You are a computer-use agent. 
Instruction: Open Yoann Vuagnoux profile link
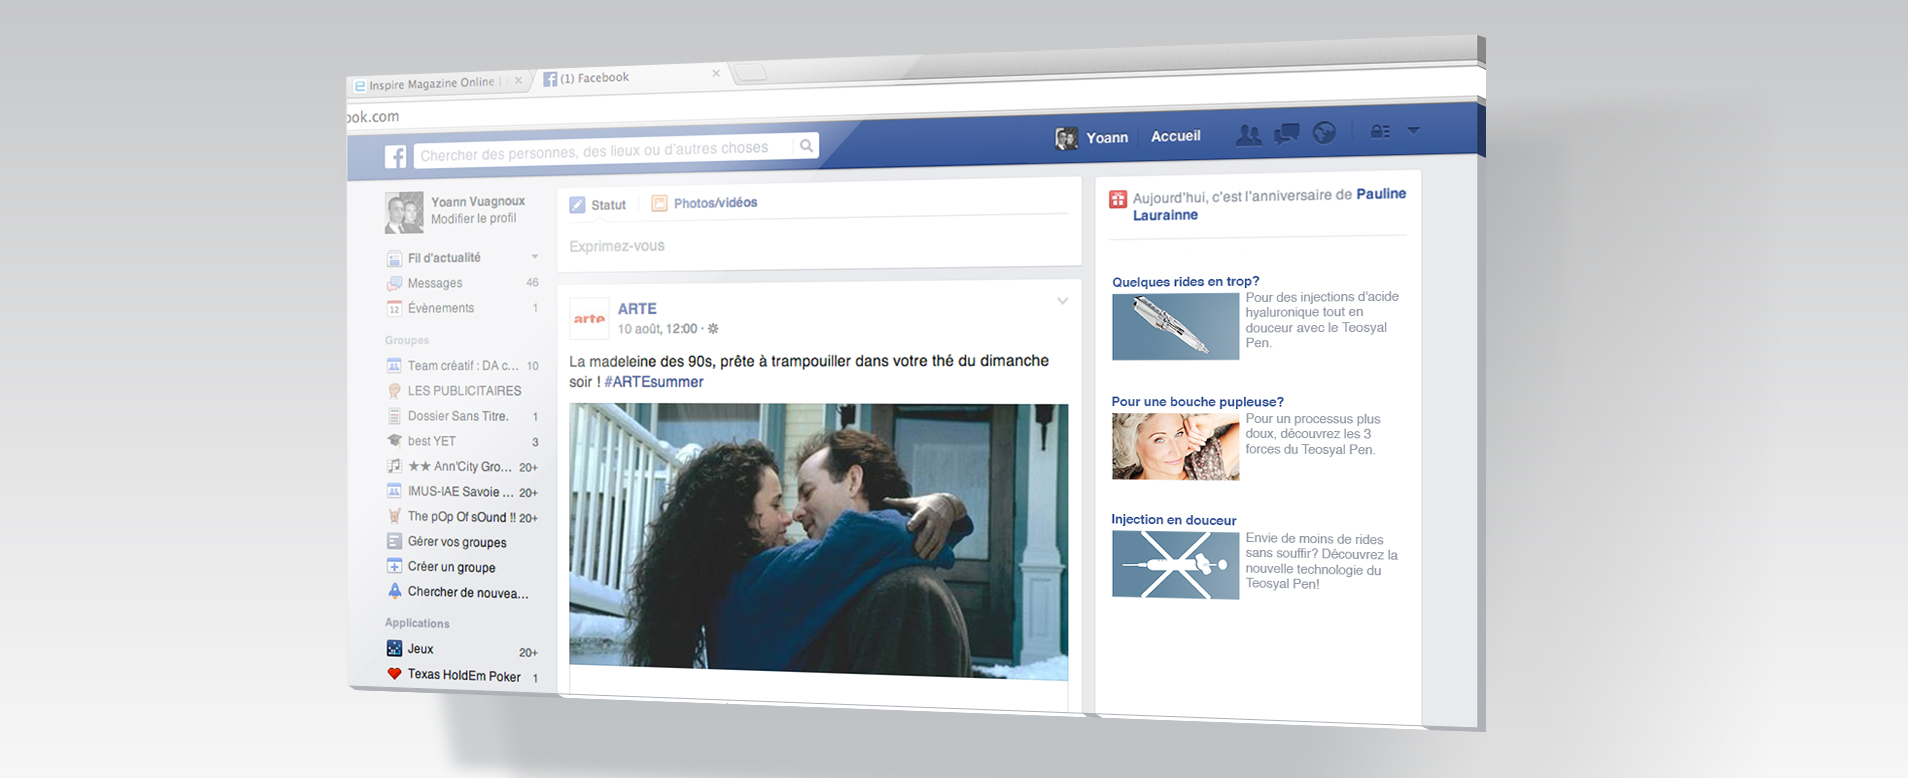point(478,202)
